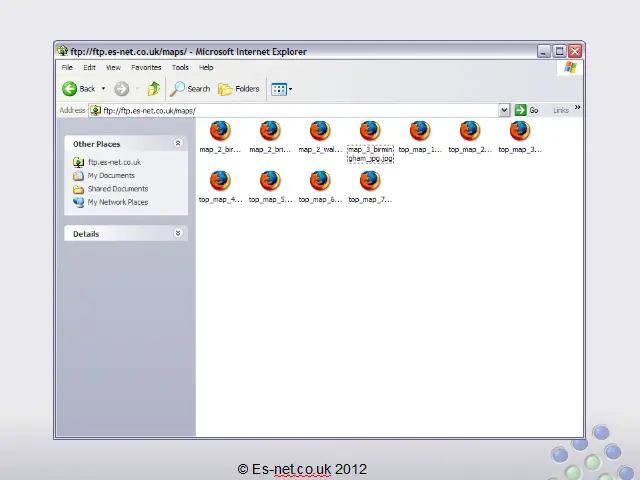Click the ftp.es-net.co.uk computer icon
Viewport: 640px width, 480px height.
tap(78, 162)
